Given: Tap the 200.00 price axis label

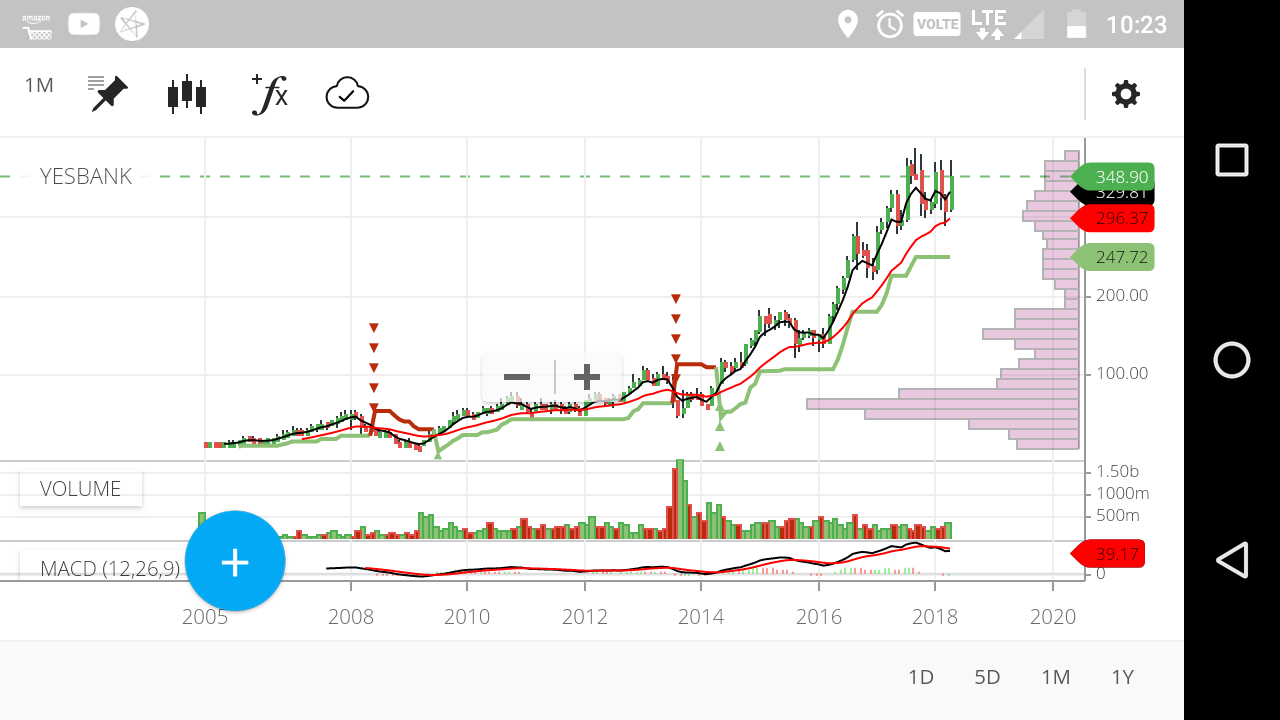Looking at the screenshot, I should 1122,295.
